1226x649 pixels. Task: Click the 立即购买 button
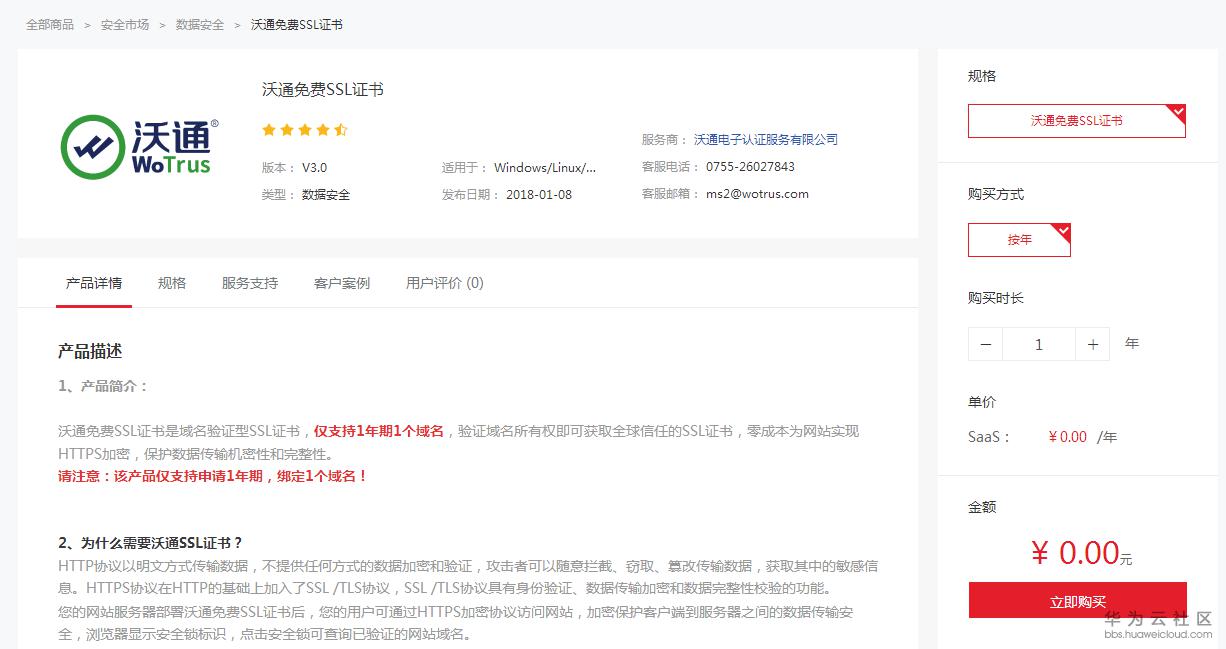(1076, 598)
